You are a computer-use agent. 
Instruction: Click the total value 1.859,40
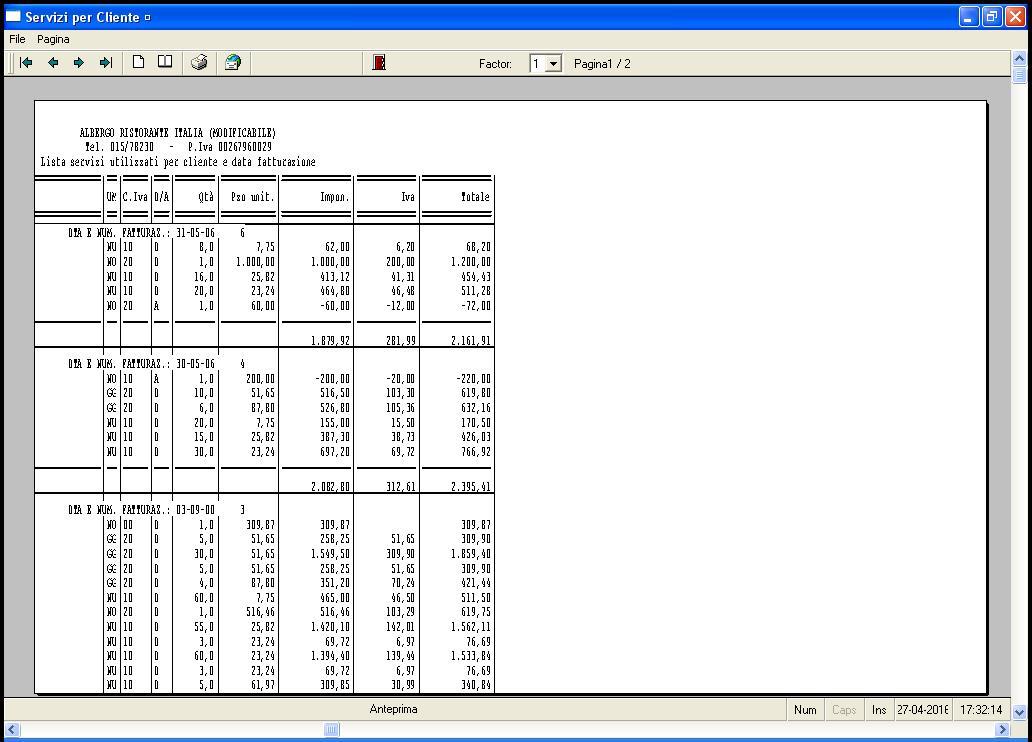(x=471, y=554)
